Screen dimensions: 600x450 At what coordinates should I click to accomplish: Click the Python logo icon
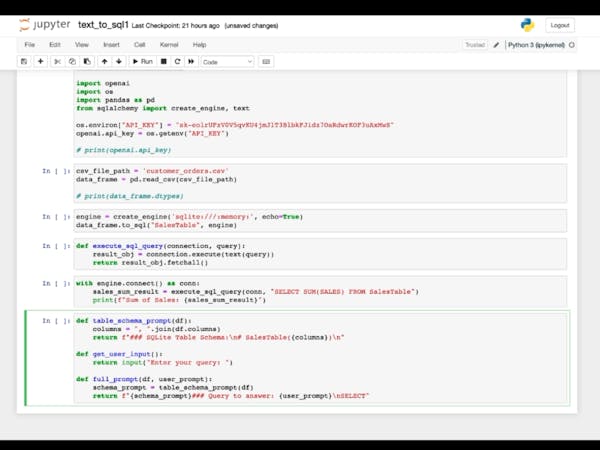(x=527, y=25)
